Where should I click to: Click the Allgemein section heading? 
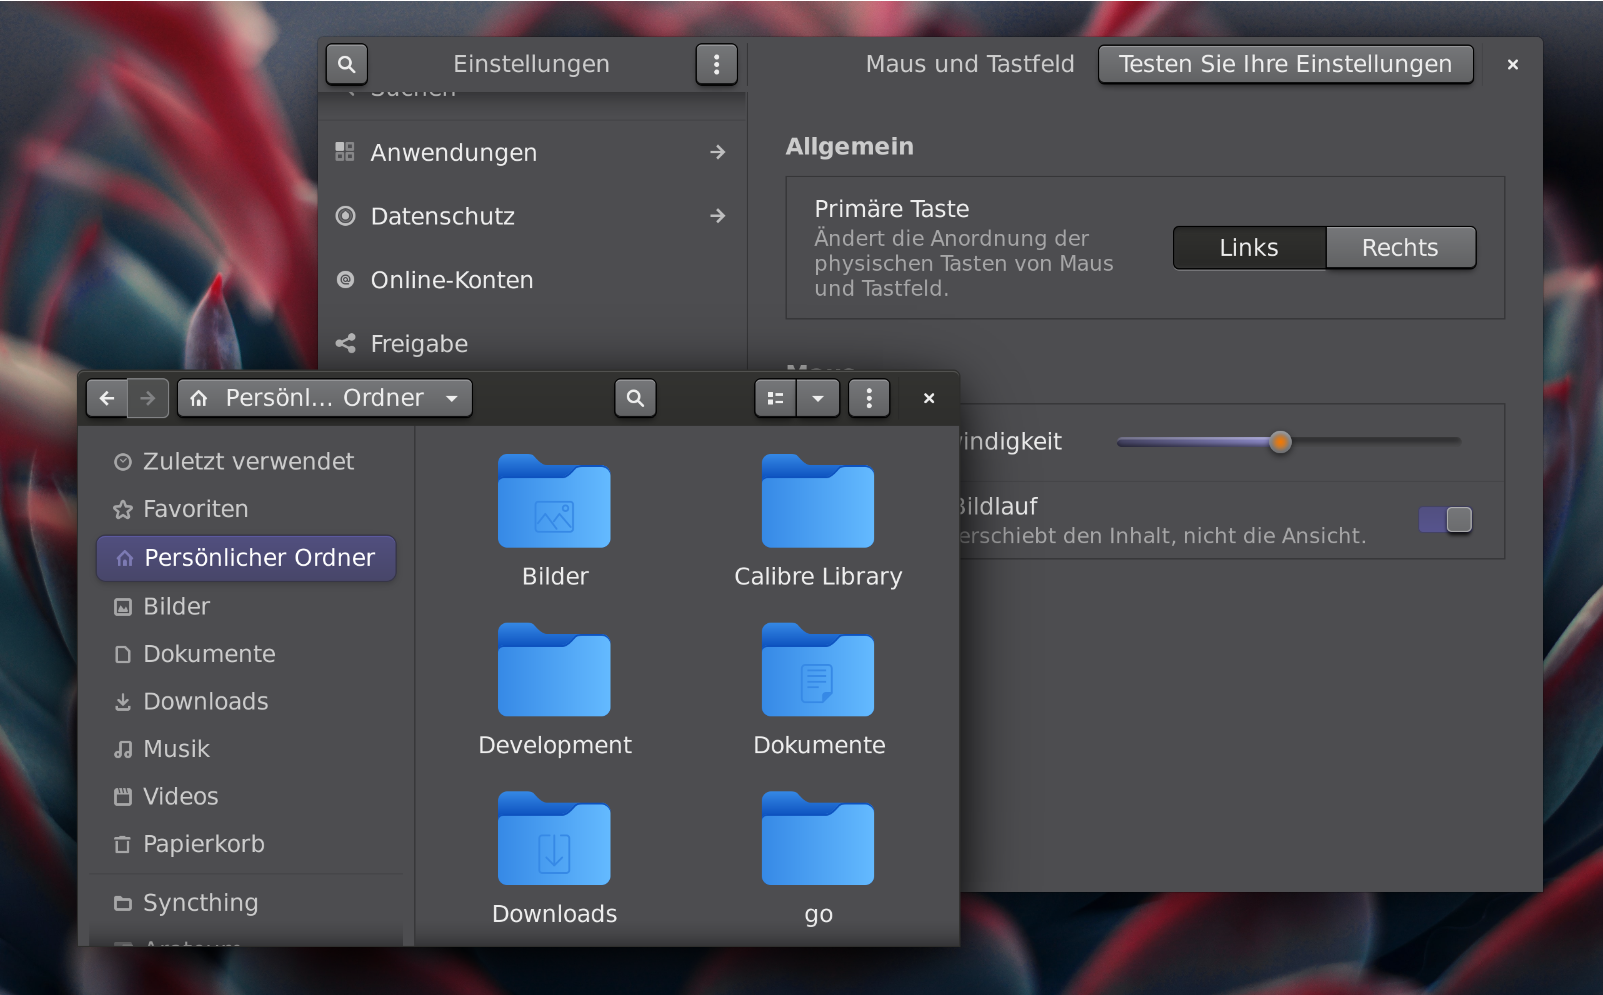(850, 147)
